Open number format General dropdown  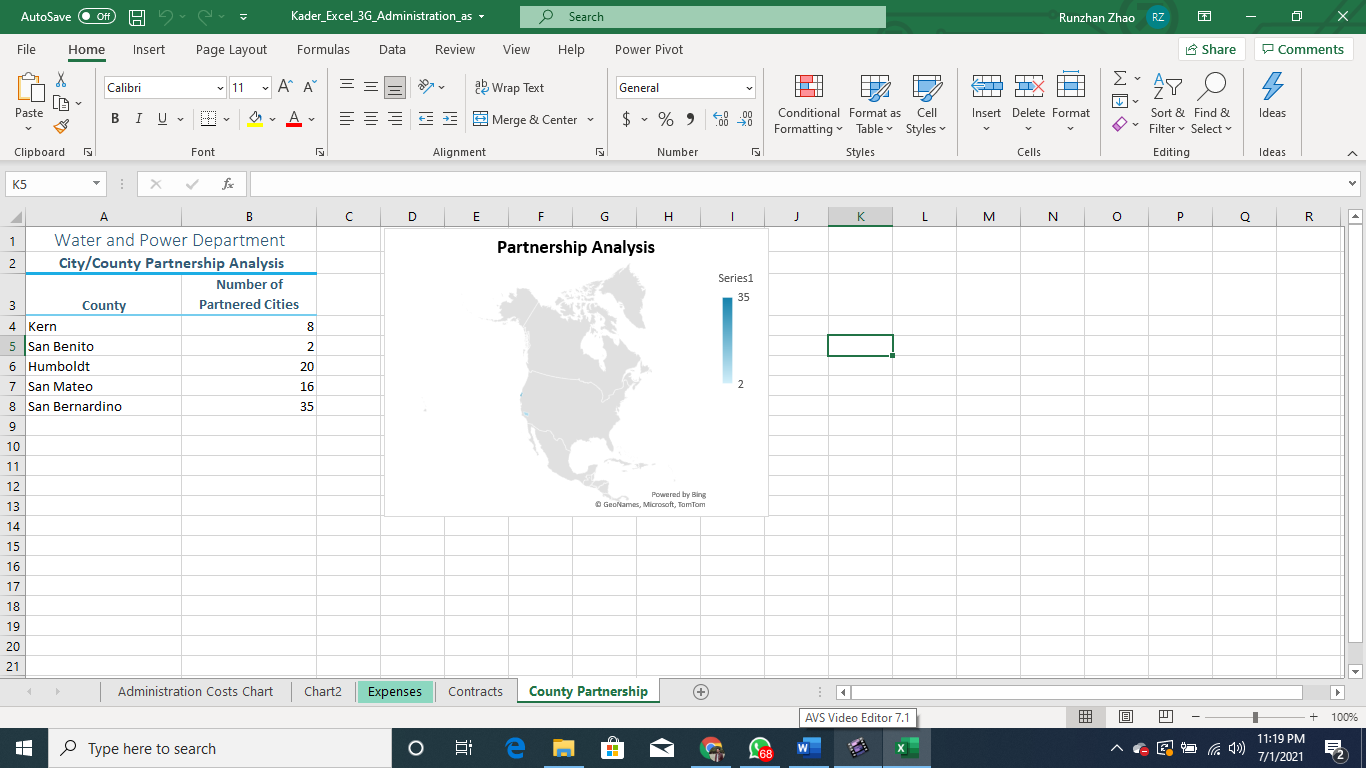coord(749,88)
